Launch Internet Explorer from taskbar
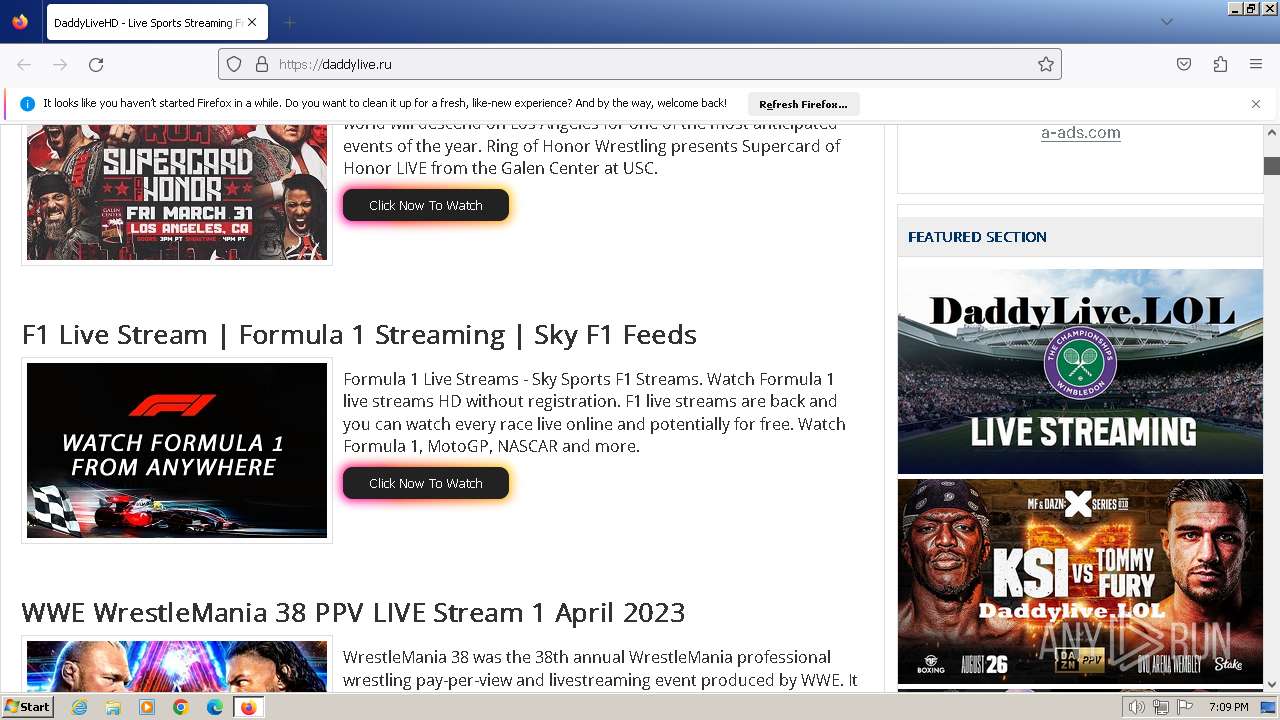This screenshot has width=1280, height=720. click(x=79, y=707)
